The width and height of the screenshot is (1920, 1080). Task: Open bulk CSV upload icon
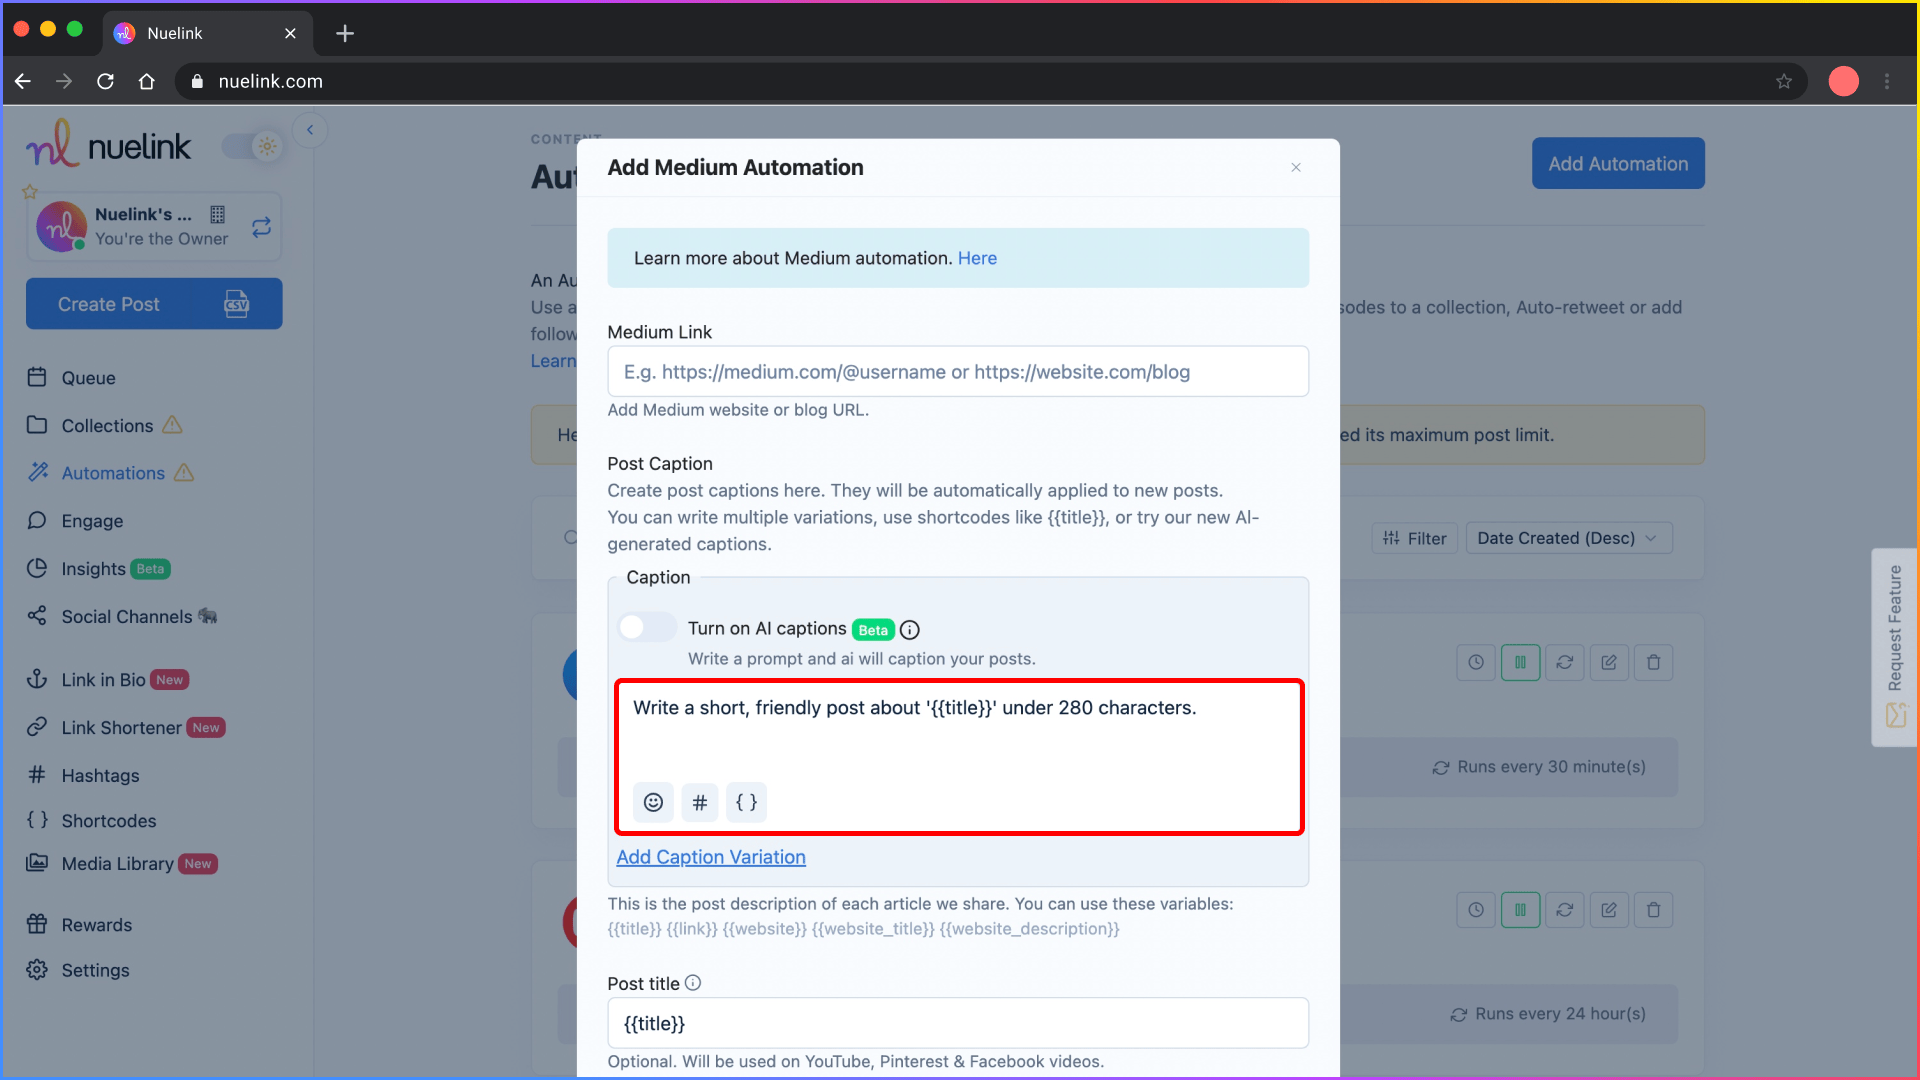pyautogui.click(x=236, y=304)
